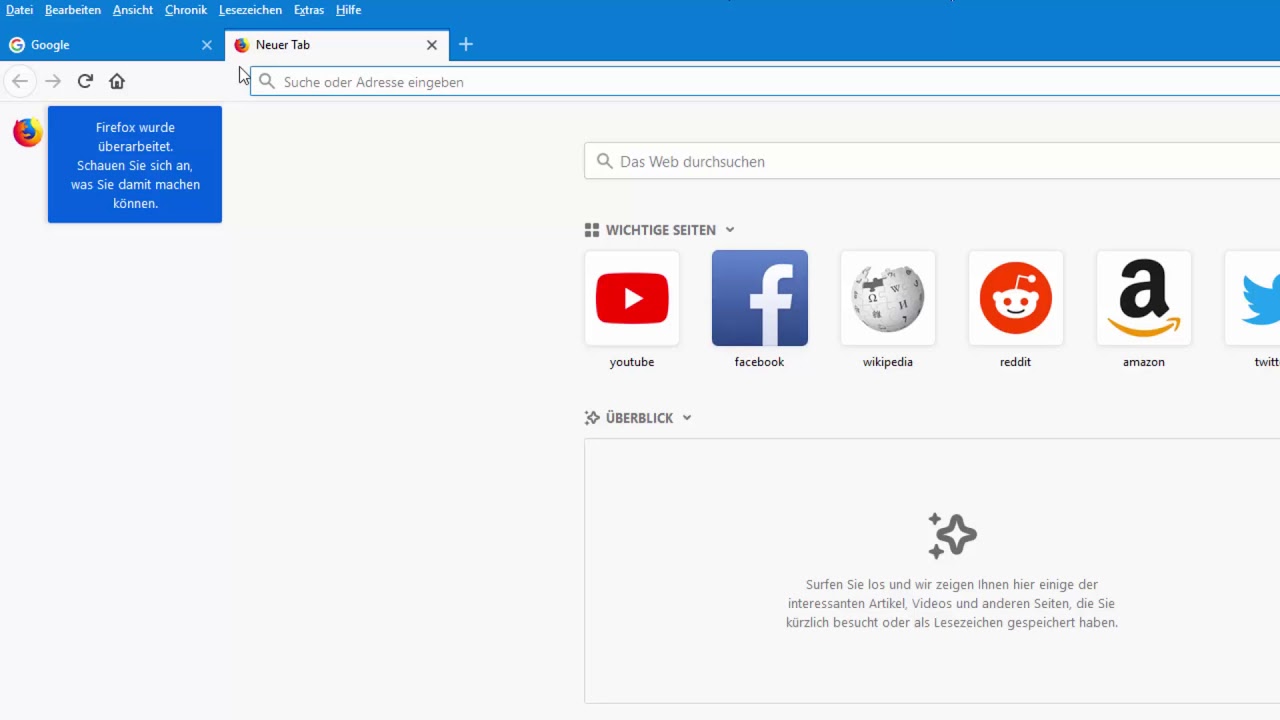Click the Wichtige Seiten grid icon

(592, 230)
